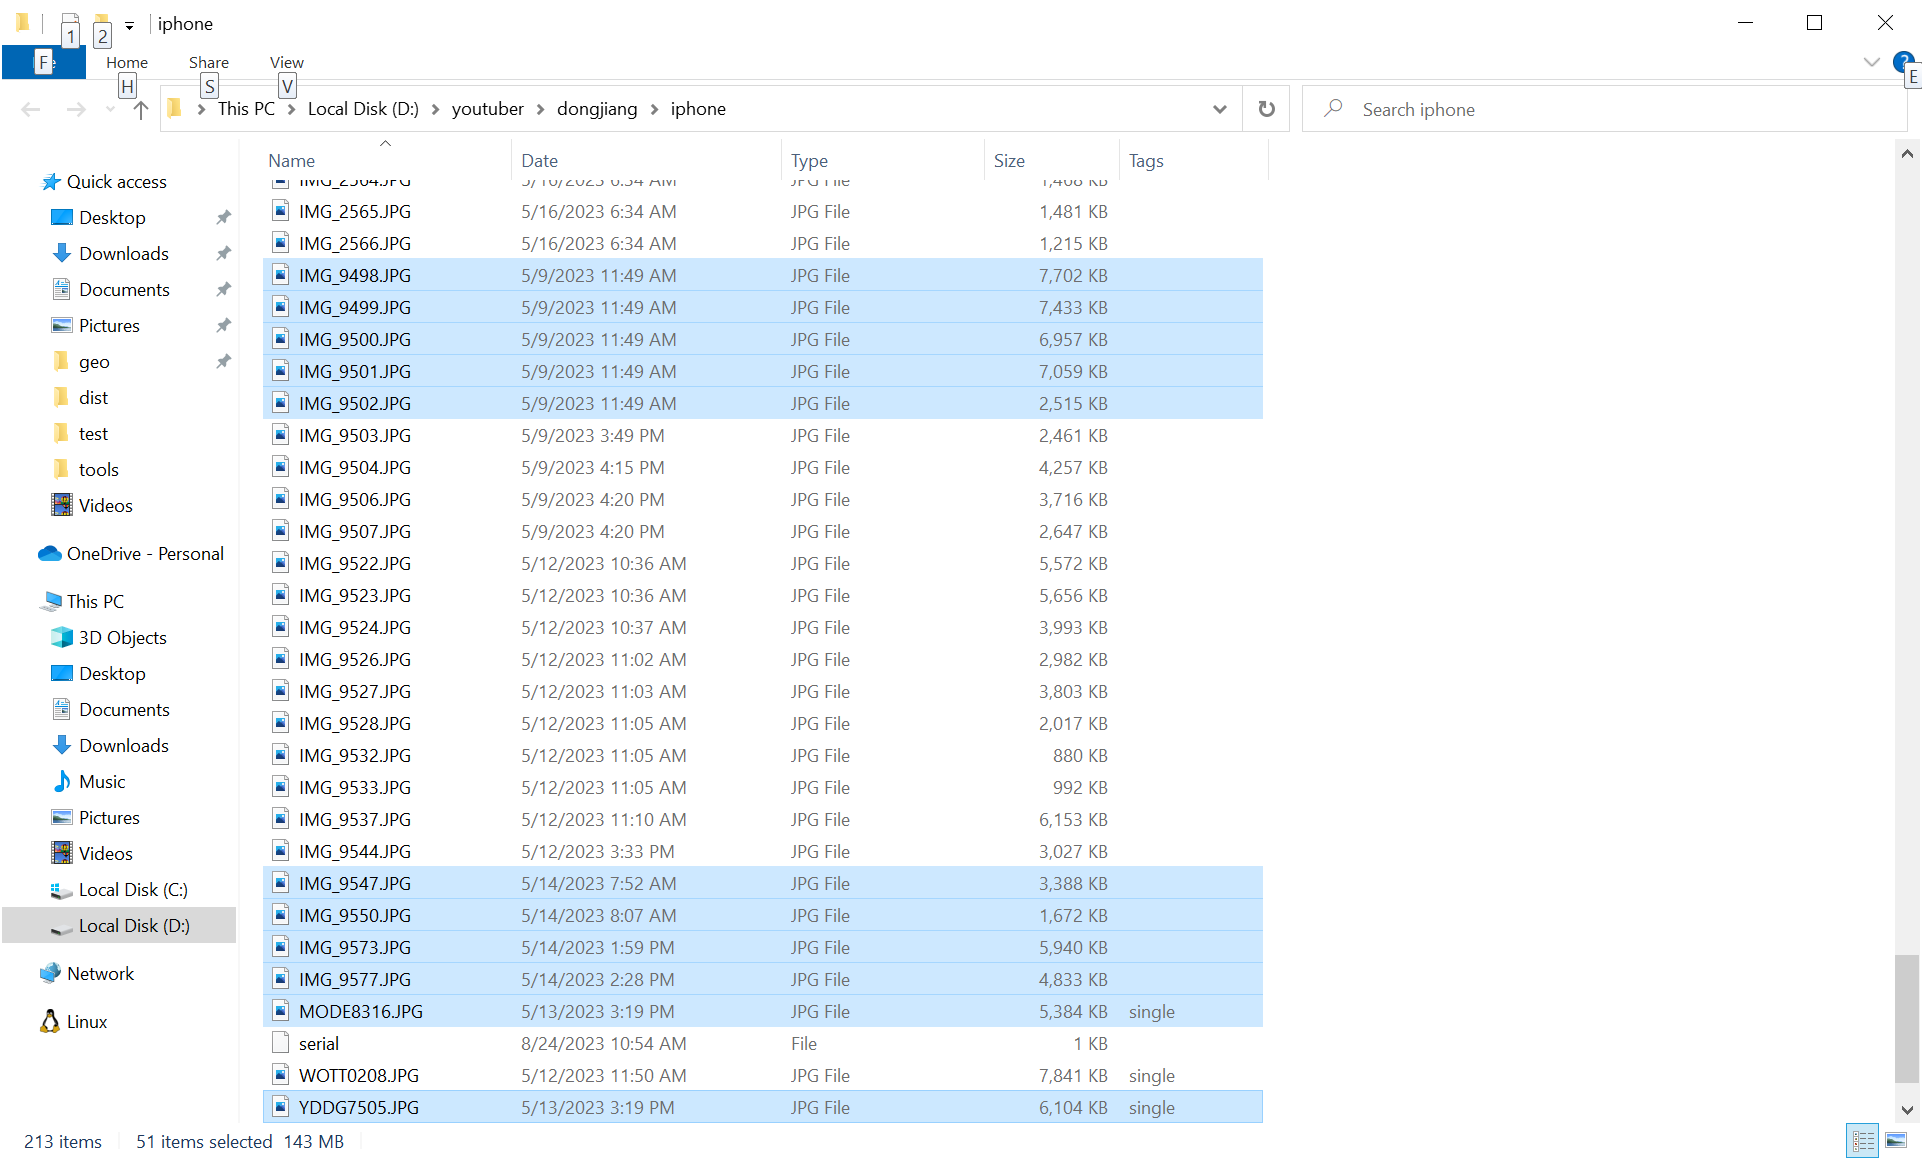Navigate to youtuber in breadcrumb path

click(x=487, y=109)
